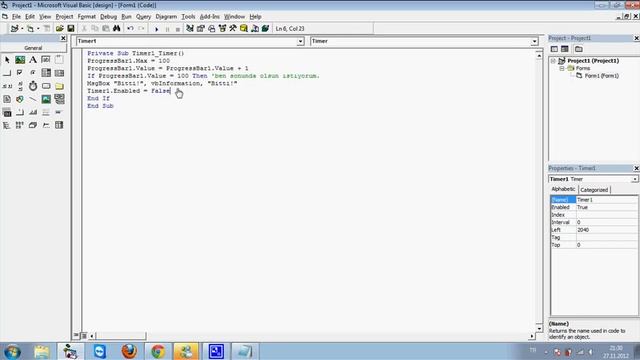Switch to the Alphabetic tab

[563, 189]
